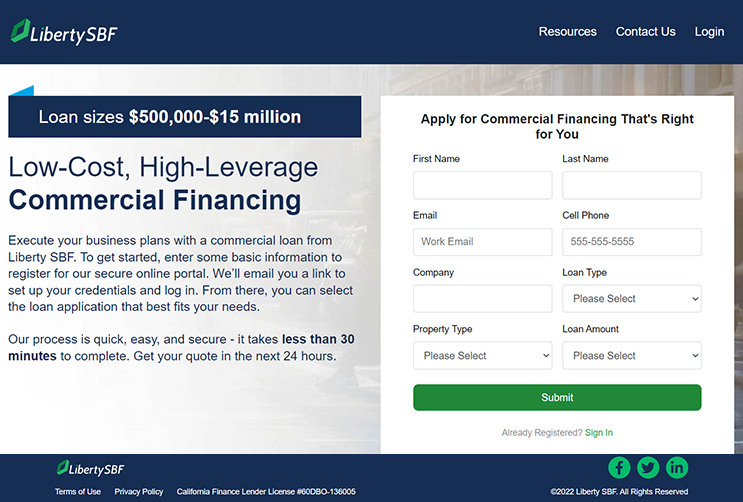743x502 pixels.
Task: Expand the Loan Type dropdown
Action: click(x=632, y=299)
